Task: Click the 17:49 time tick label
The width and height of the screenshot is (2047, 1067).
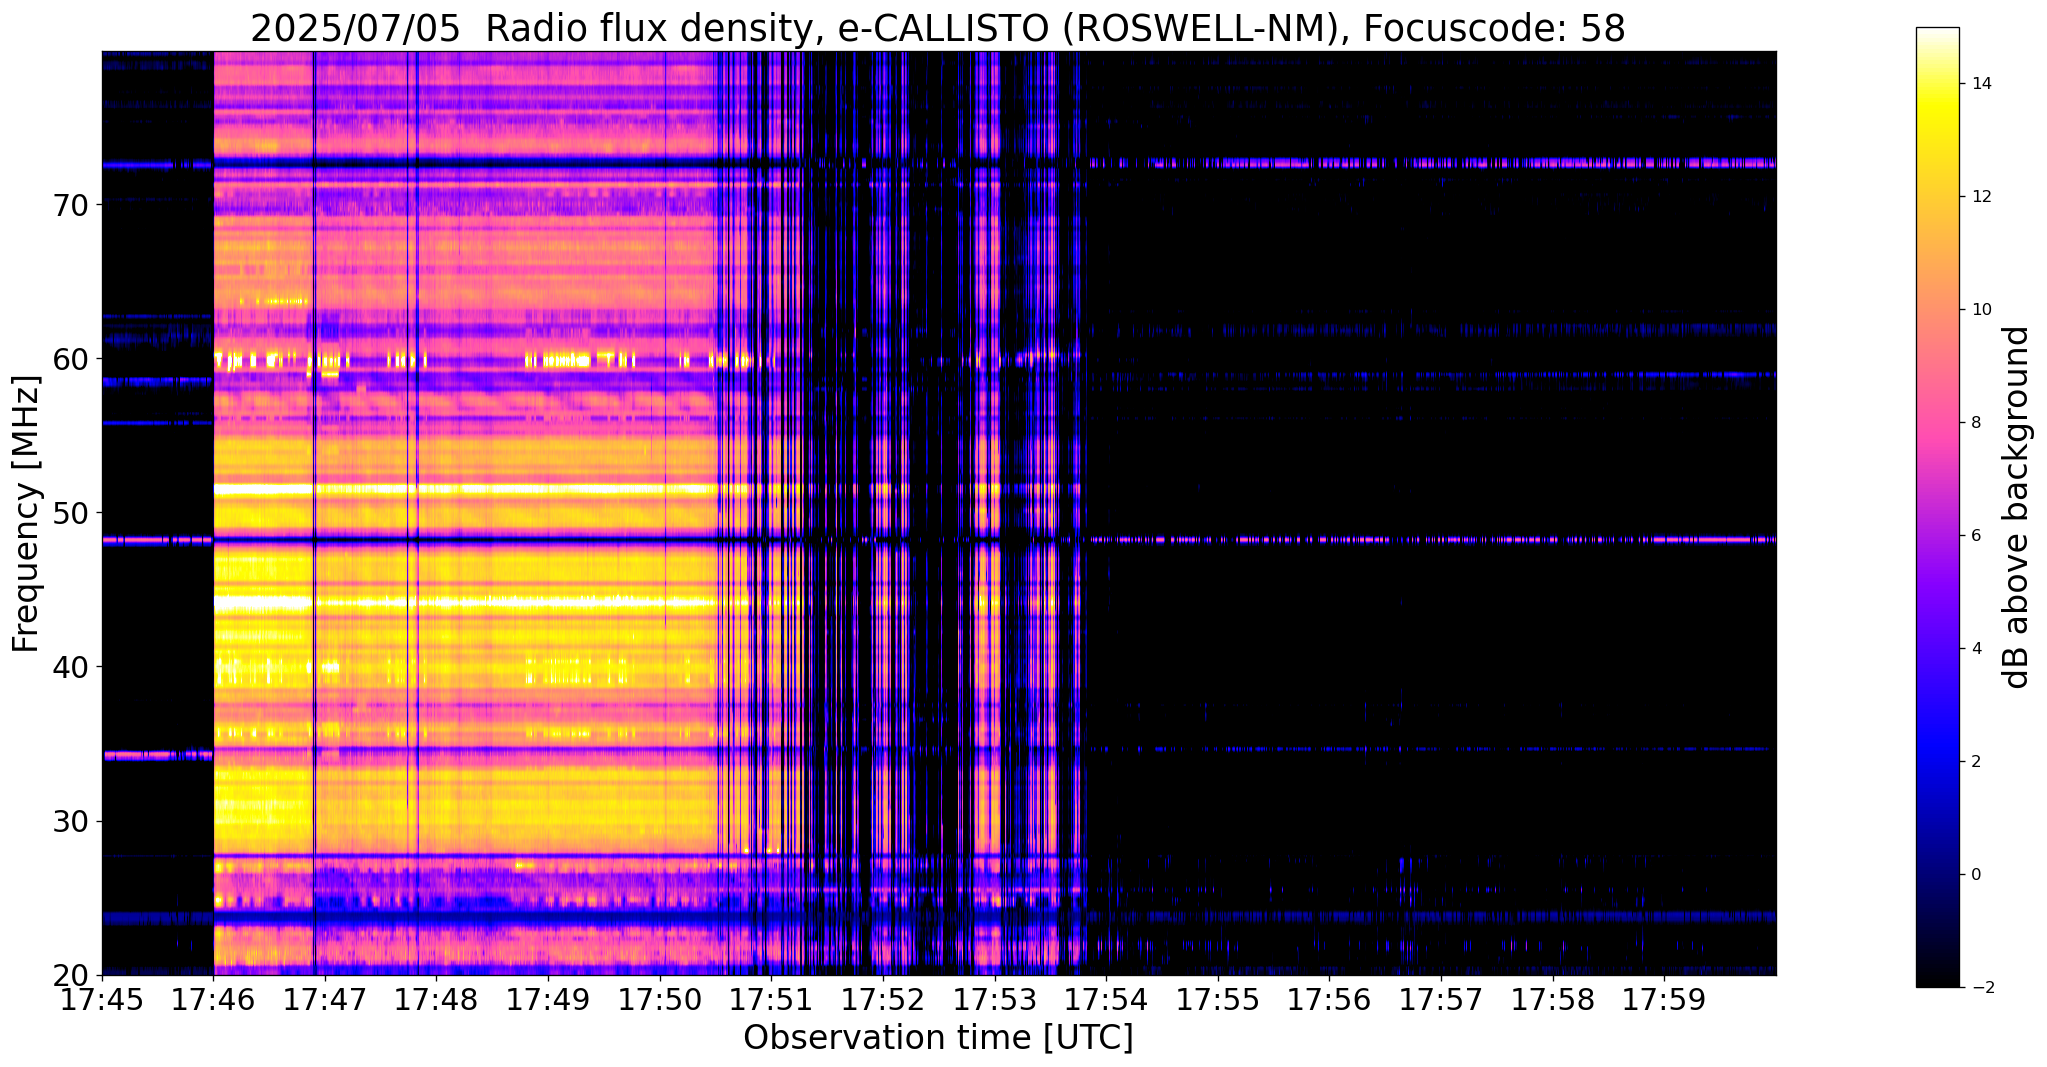Action: coord(549,998)
